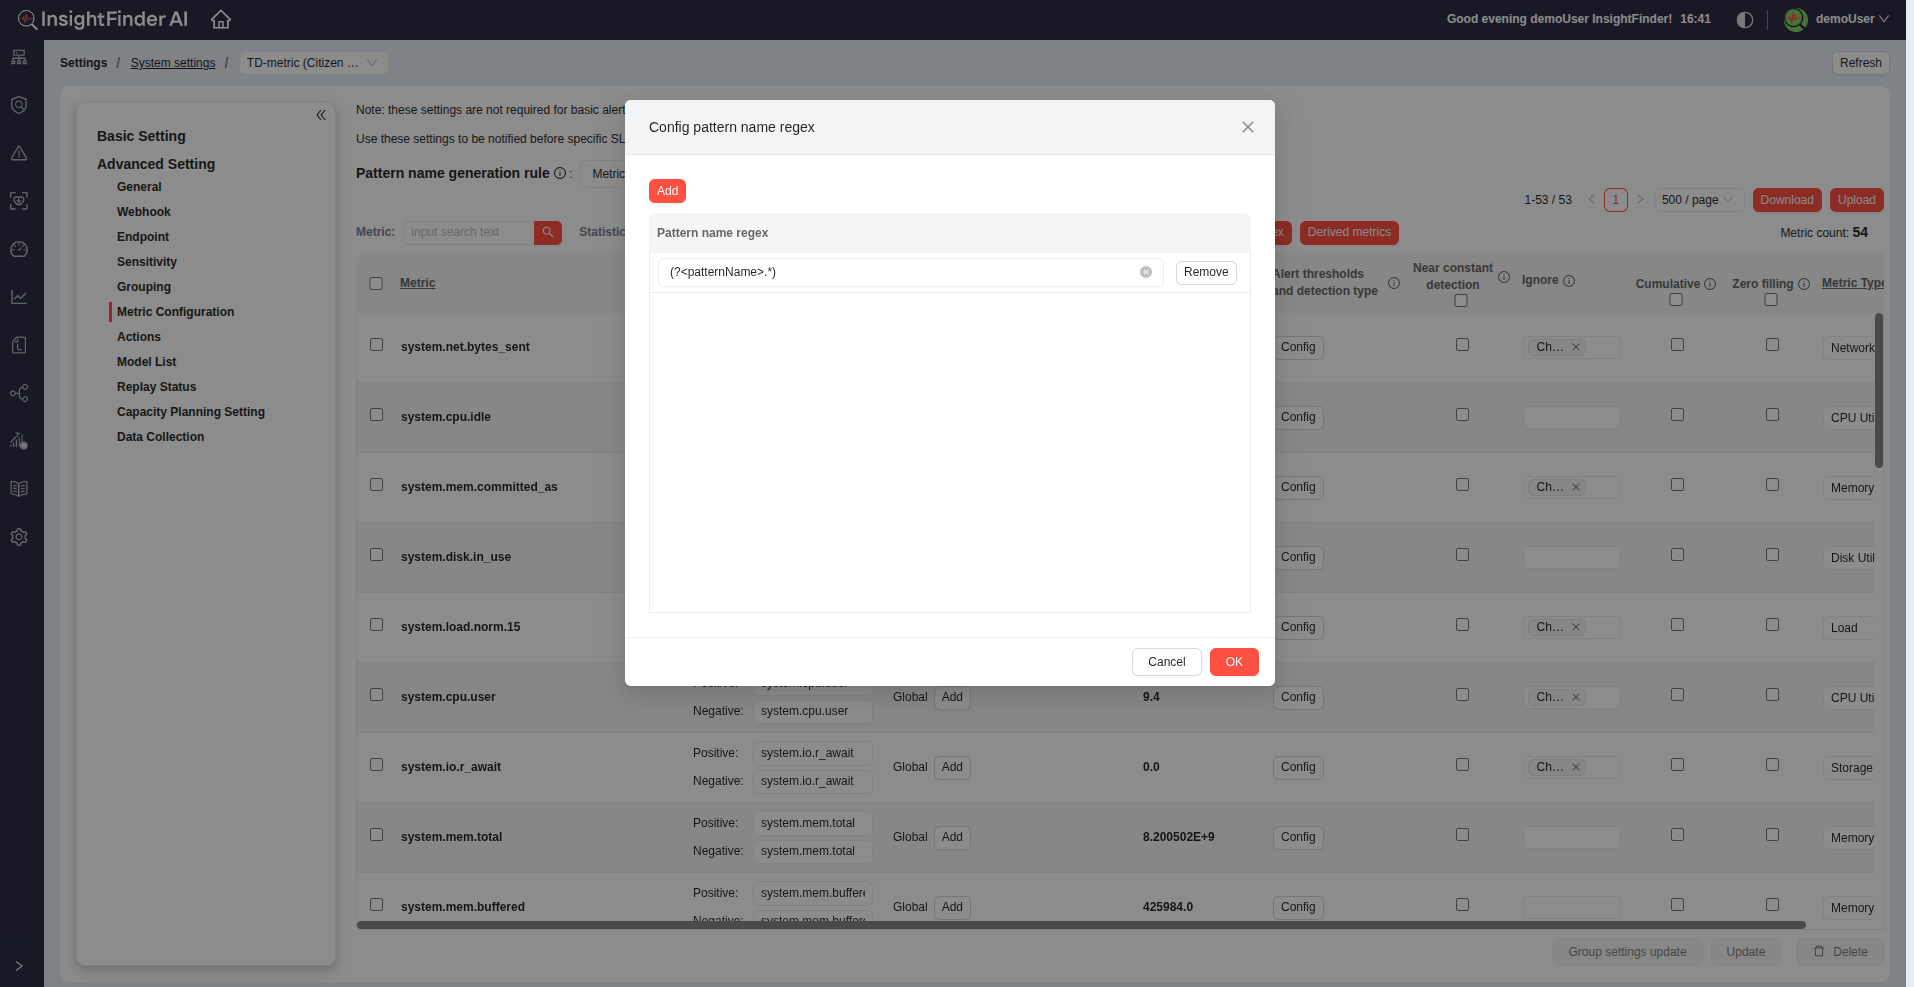Select Sensitivity in Advanced Setting
Screen dimensions: 1914x987
tap(147, 262)
